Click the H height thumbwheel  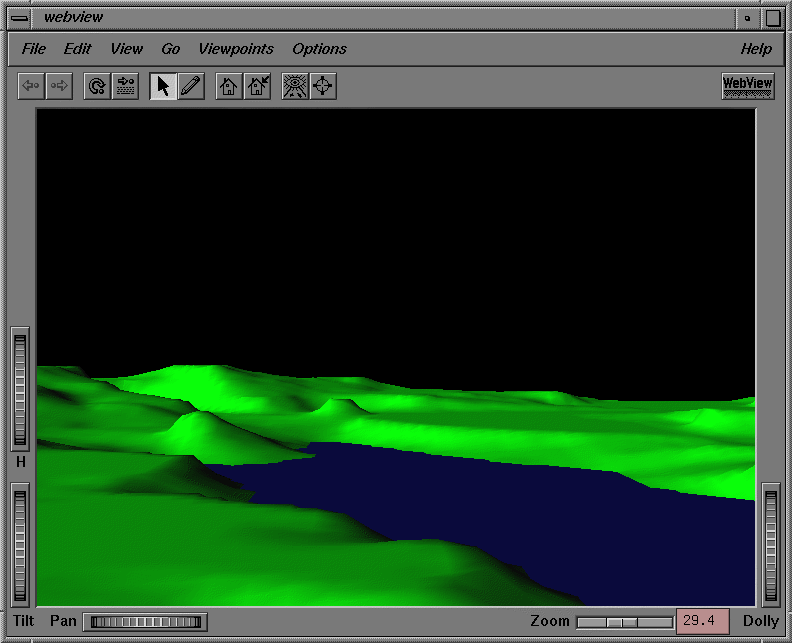coord(20,389)
